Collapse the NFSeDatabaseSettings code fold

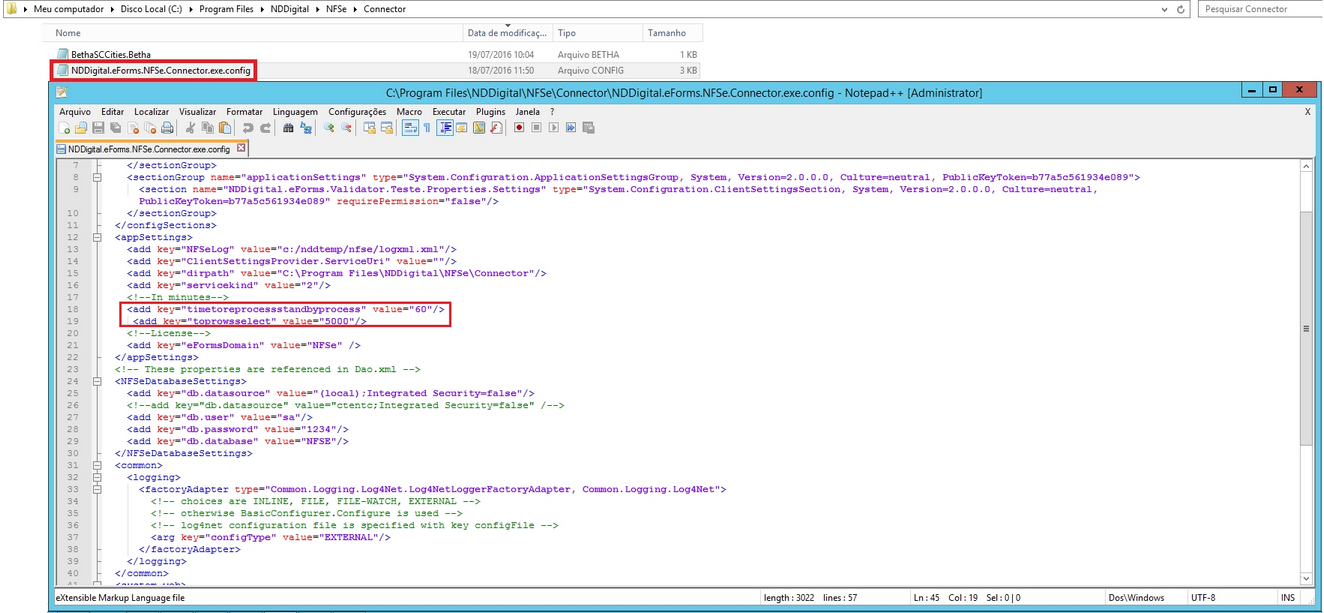click(x=96, y=381)
